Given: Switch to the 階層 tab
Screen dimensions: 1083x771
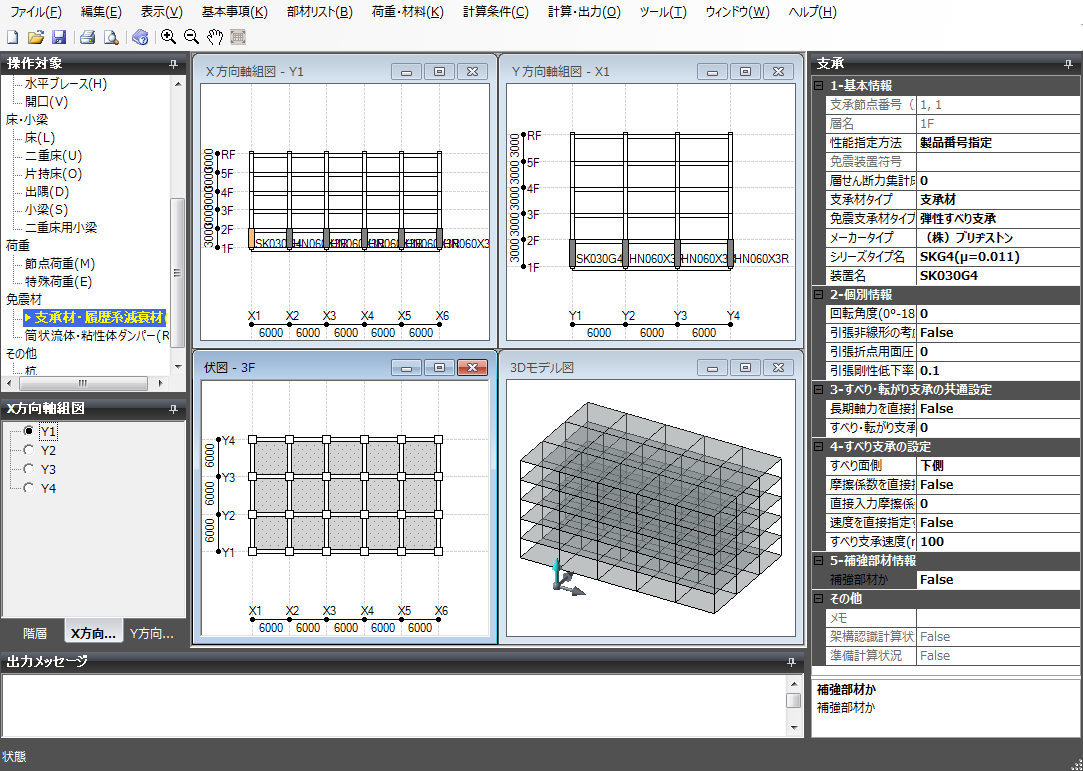Looking at the screenshot, I should click(x=35, y=634).
